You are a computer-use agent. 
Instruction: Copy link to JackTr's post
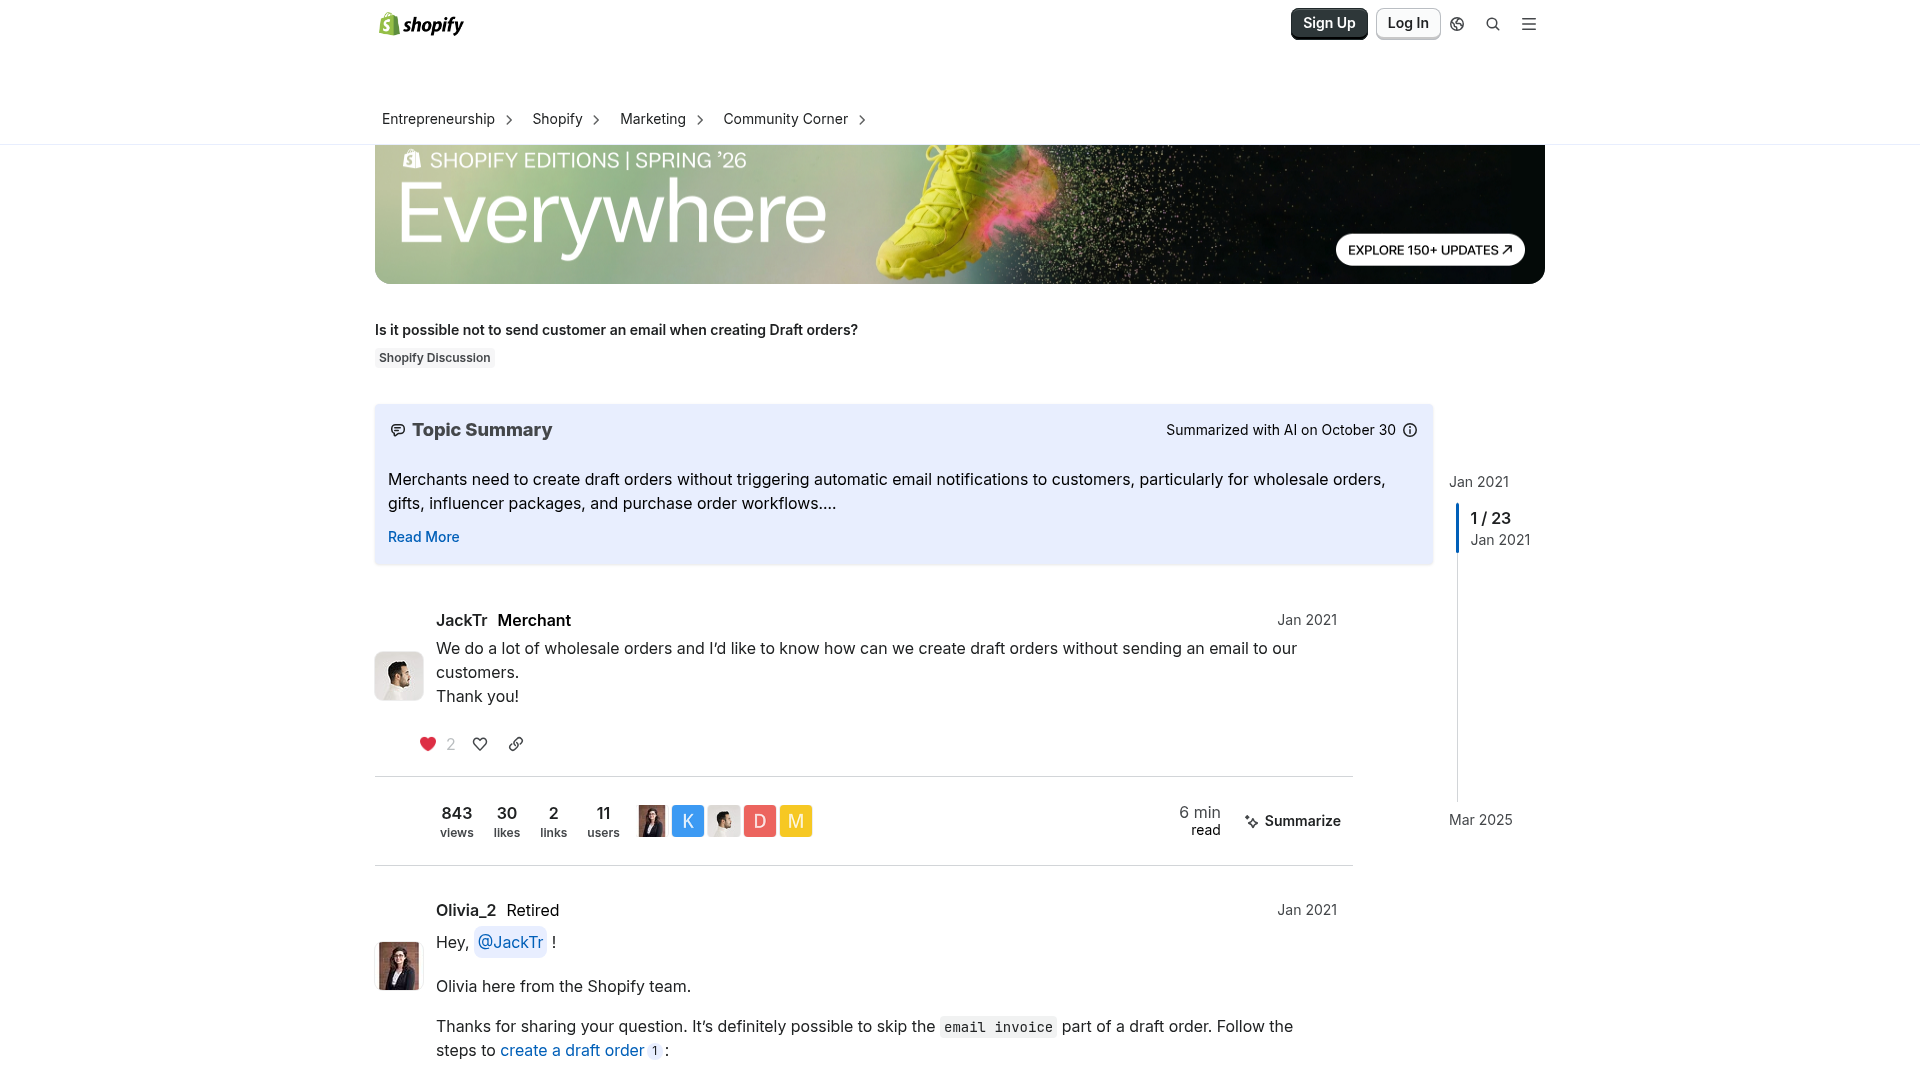coord(516,744)
